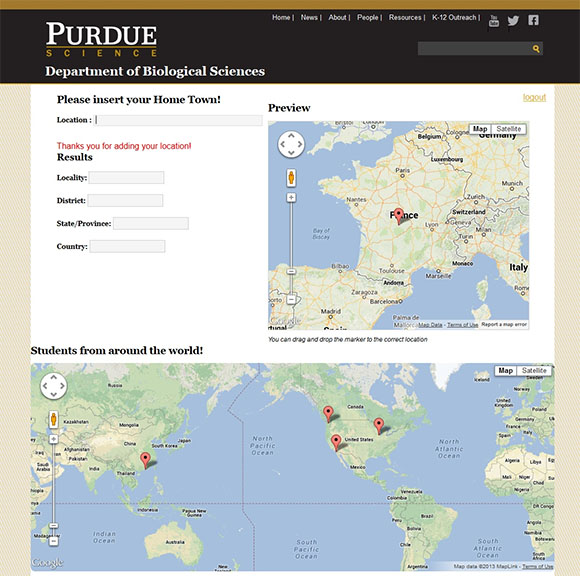Viewport: 580px width, 576px height.
Task: Click the search magnifier icon
Action: (536, 48)
